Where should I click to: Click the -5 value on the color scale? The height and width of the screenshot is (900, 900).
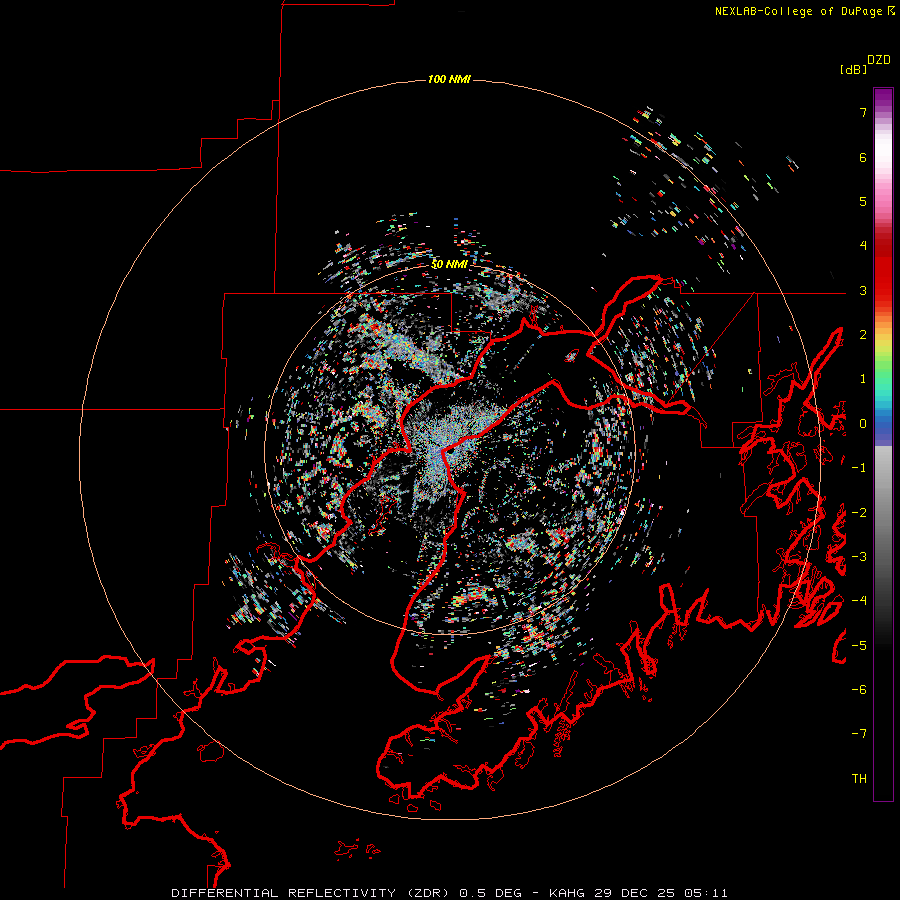(859, 646)
